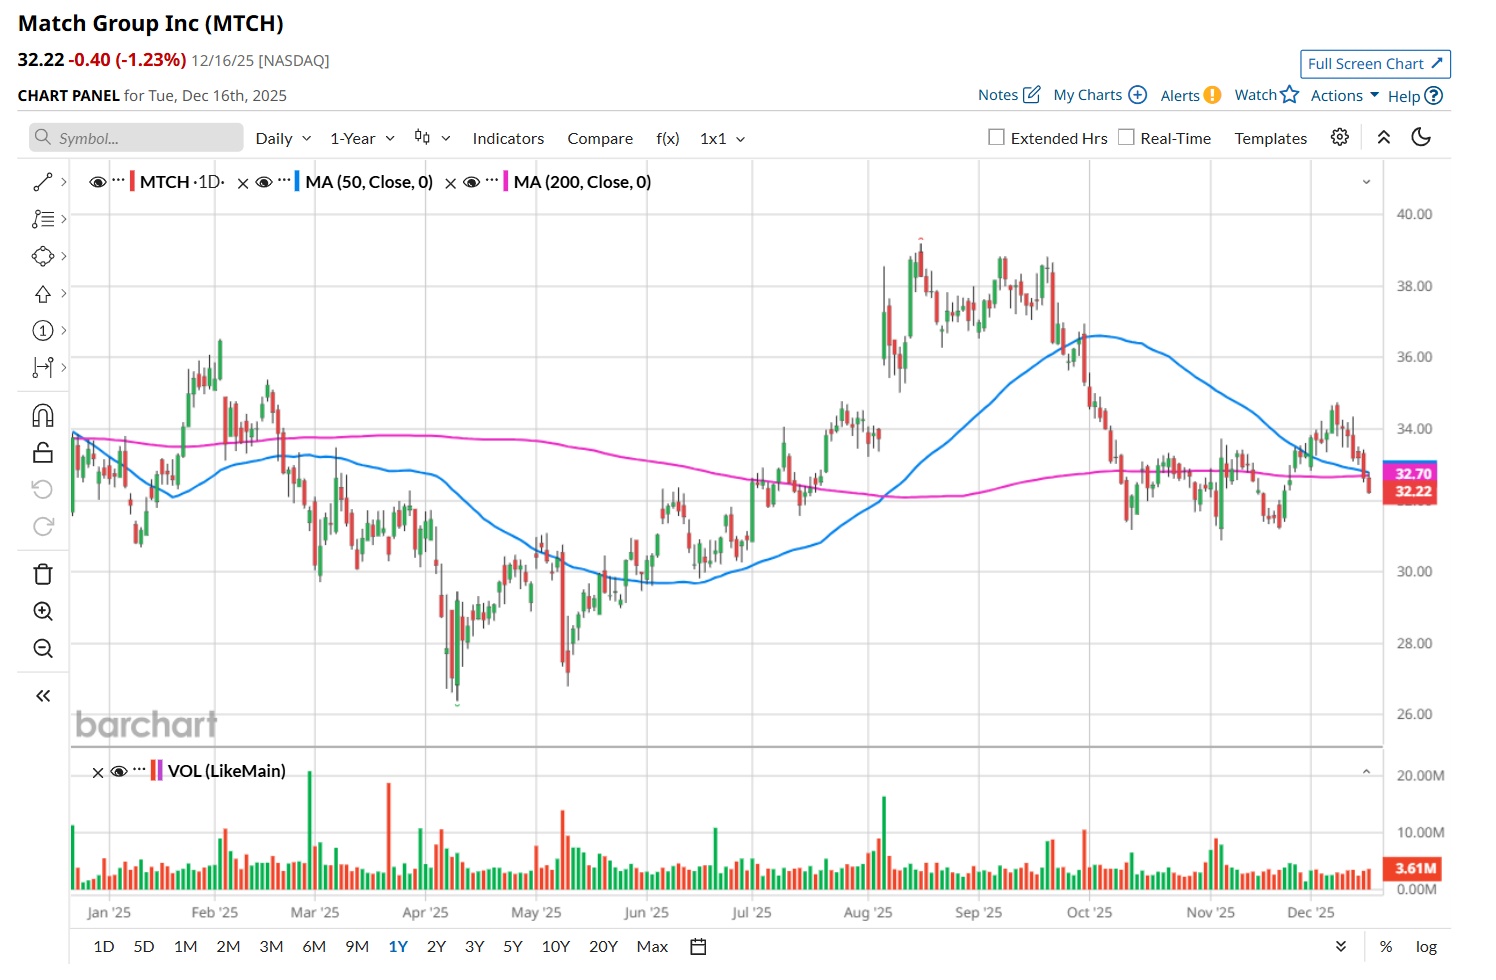
Task: Click the trash icon to delete drawings
Action: 43,574
